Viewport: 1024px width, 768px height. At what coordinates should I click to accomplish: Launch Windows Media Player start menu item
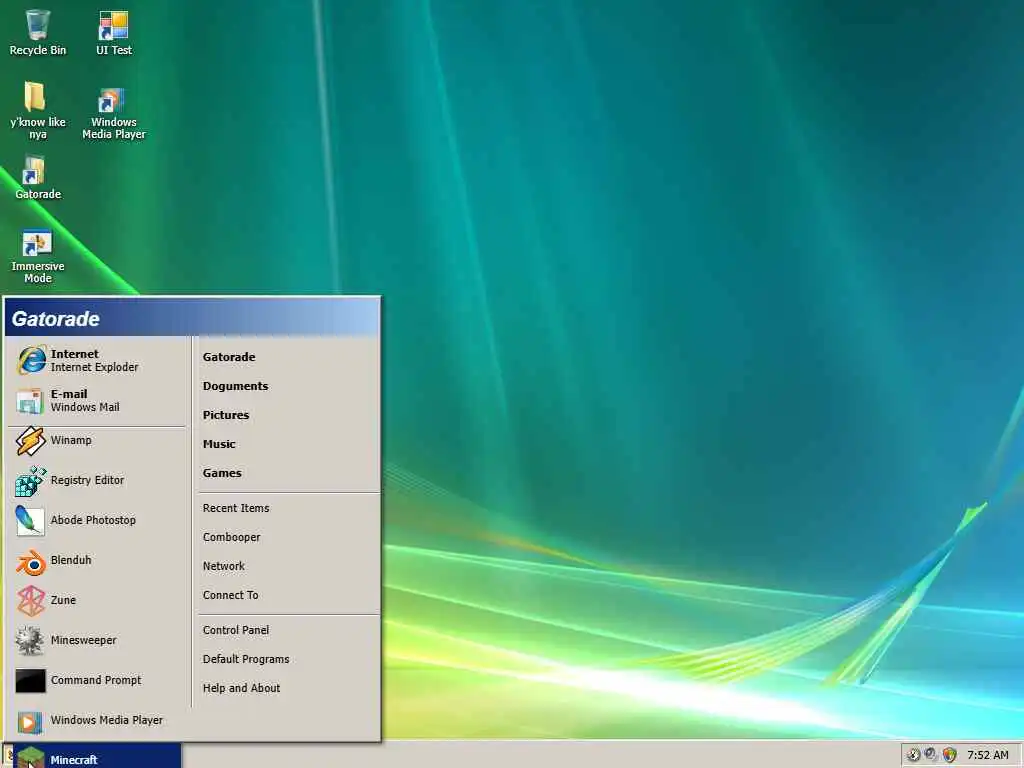[97, 720]
